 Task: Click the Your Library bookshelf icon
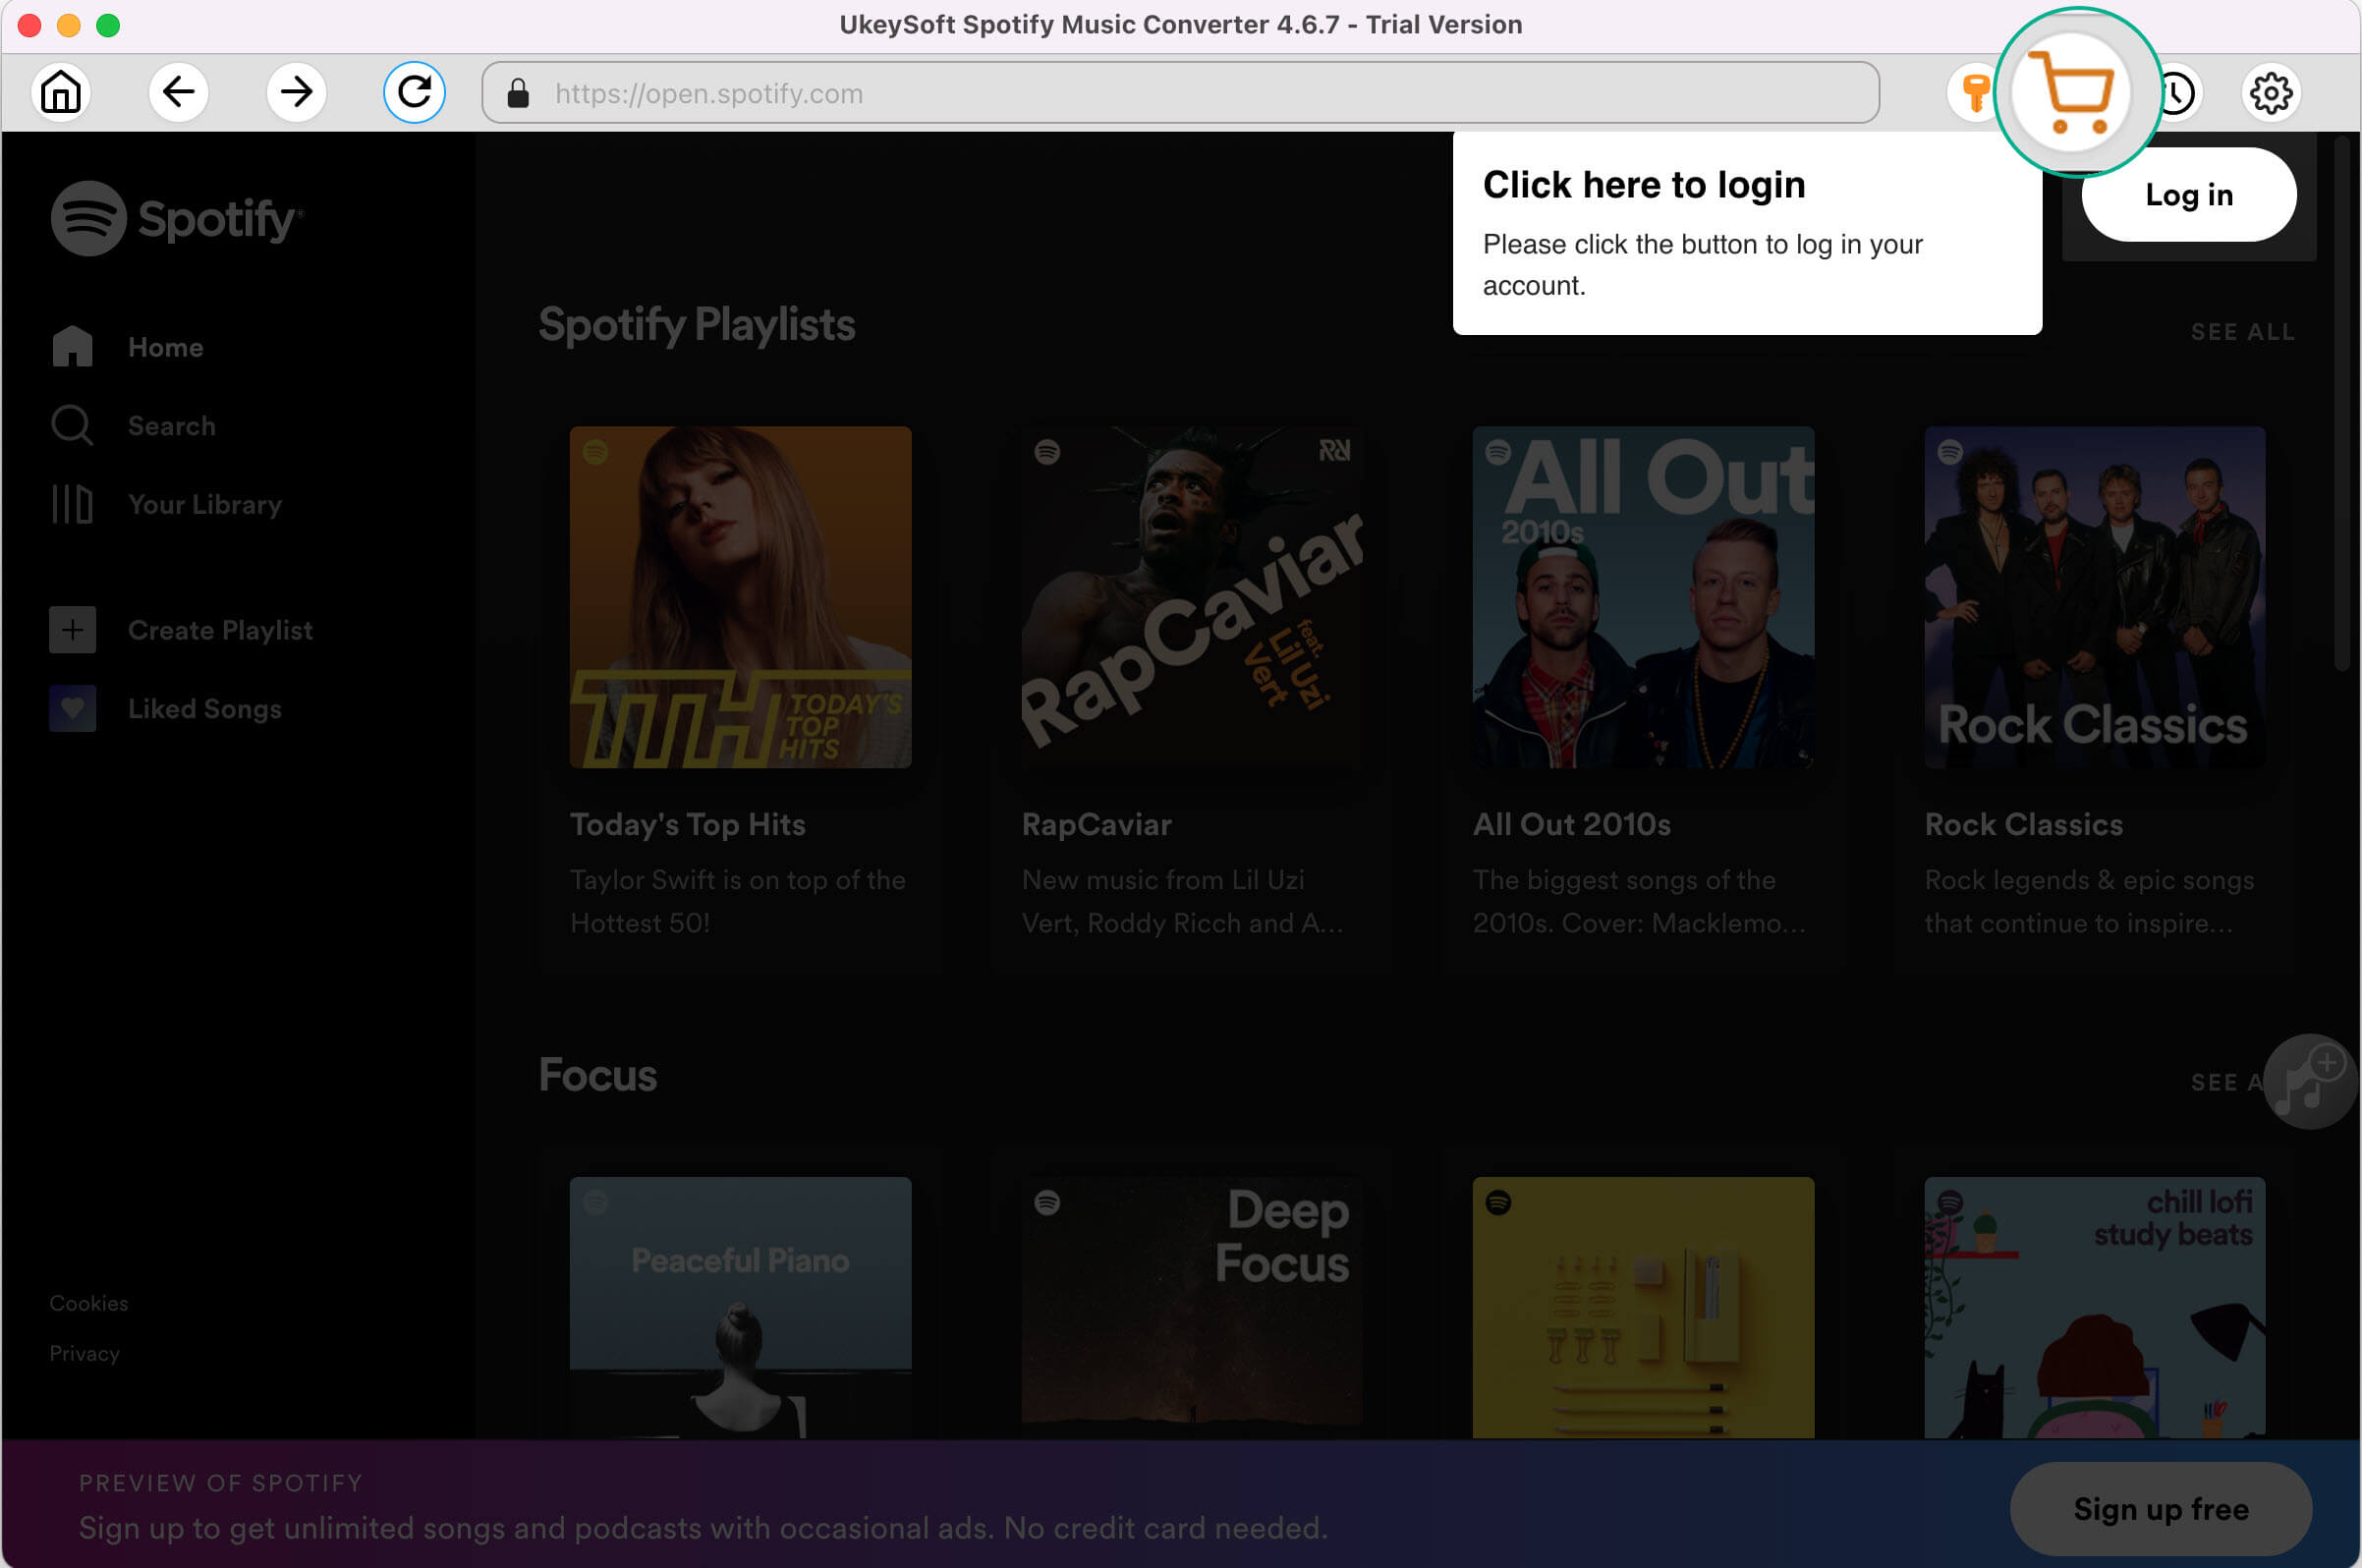68,502
